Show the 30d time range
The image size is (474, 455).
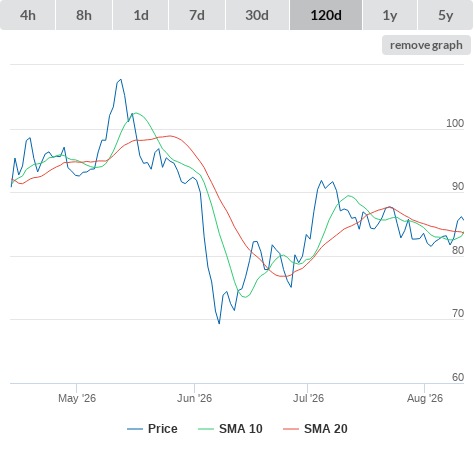point(257,15)
